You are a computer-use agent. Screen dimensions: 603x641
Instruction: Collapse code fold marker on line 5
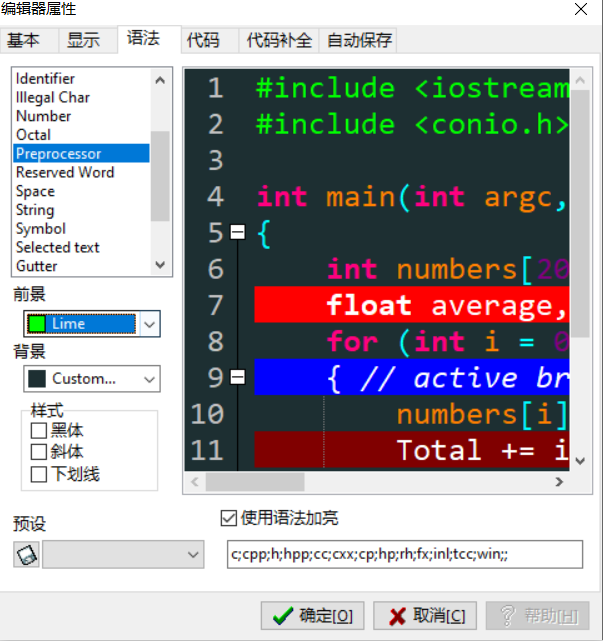pos(238,232)
